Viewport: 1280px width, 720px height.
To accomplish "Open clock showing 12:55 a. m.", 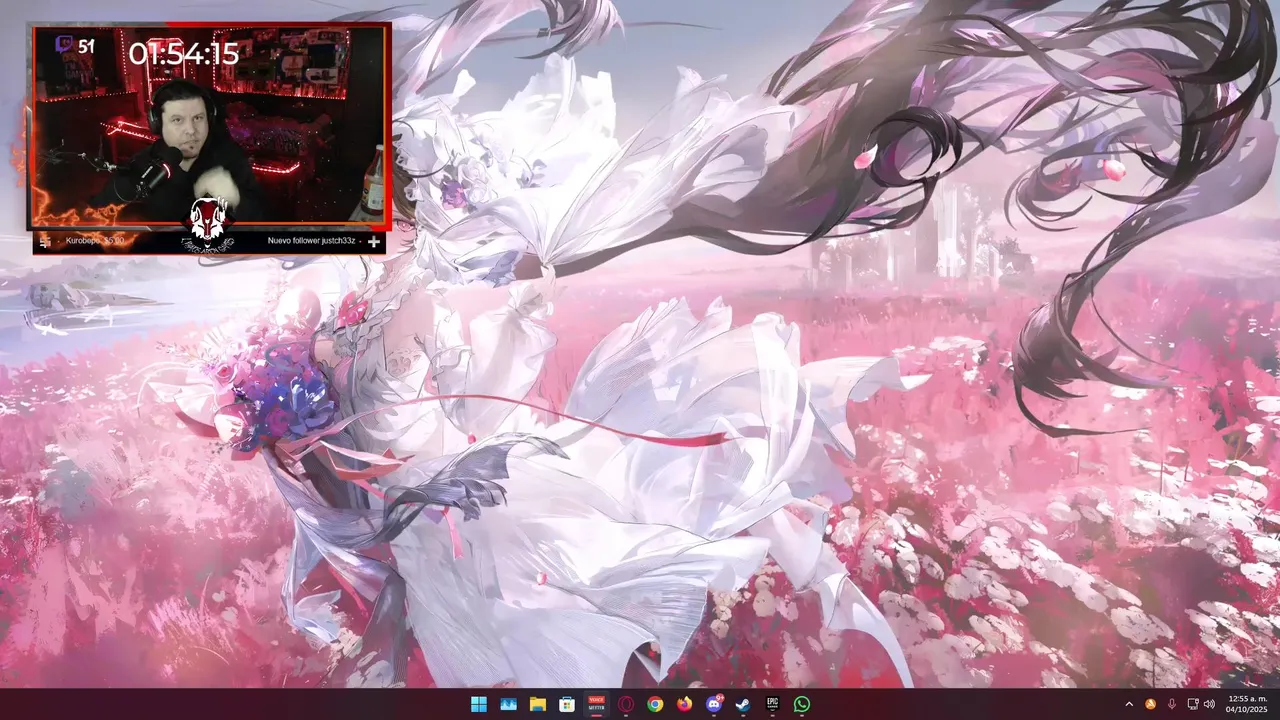I will point(1246,704).
